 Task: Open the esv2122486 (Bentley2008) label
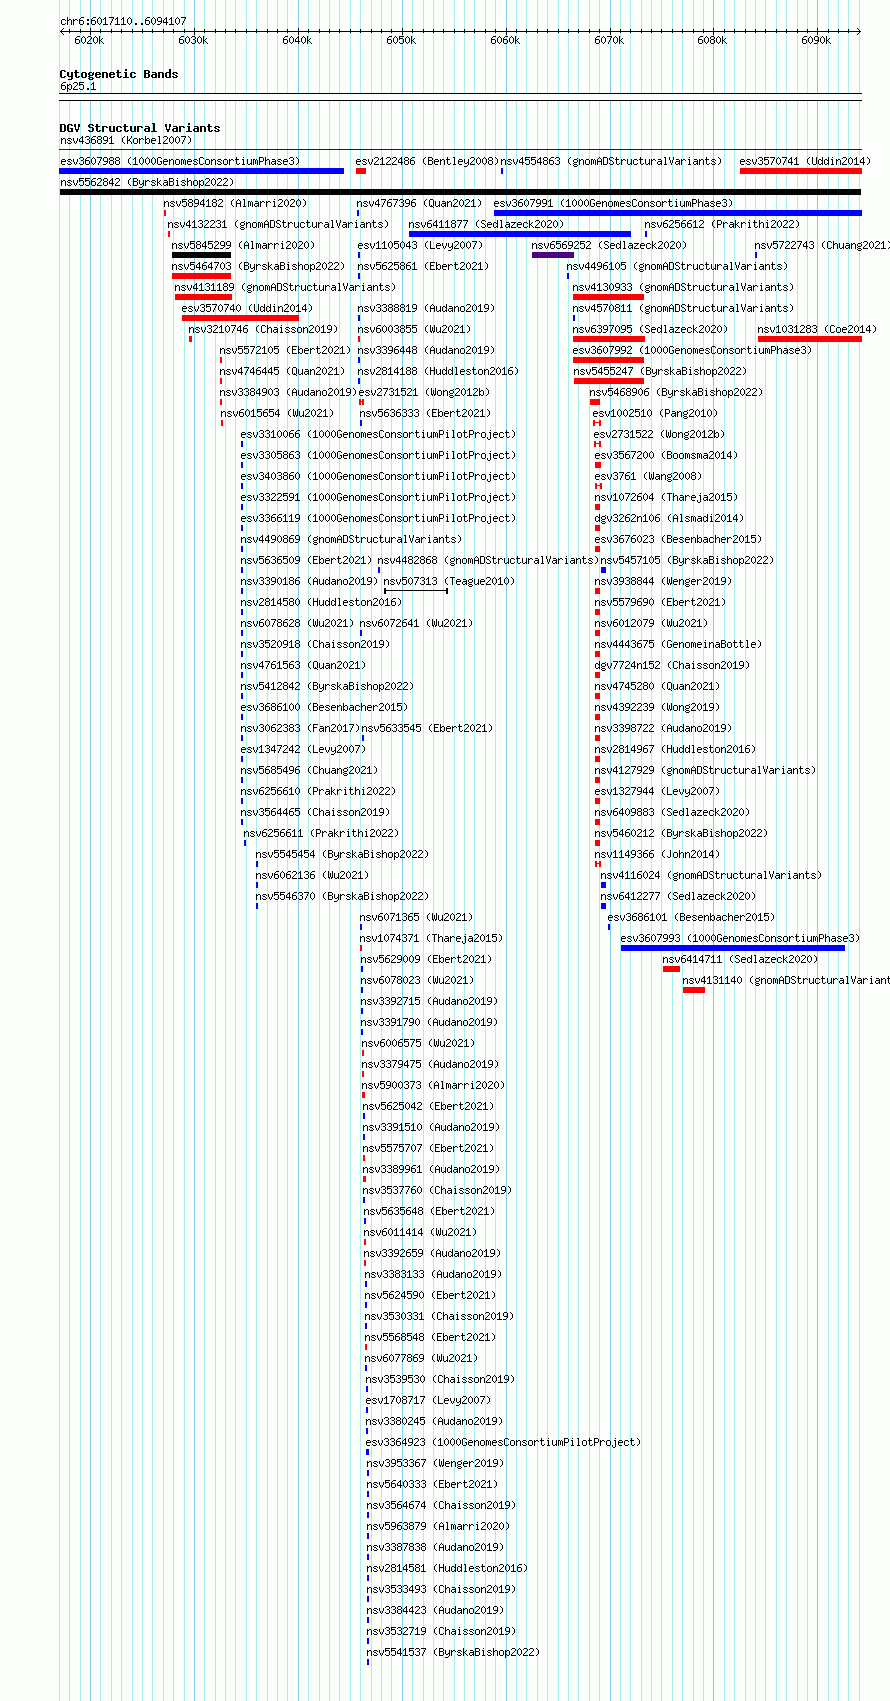coord(427,161)
